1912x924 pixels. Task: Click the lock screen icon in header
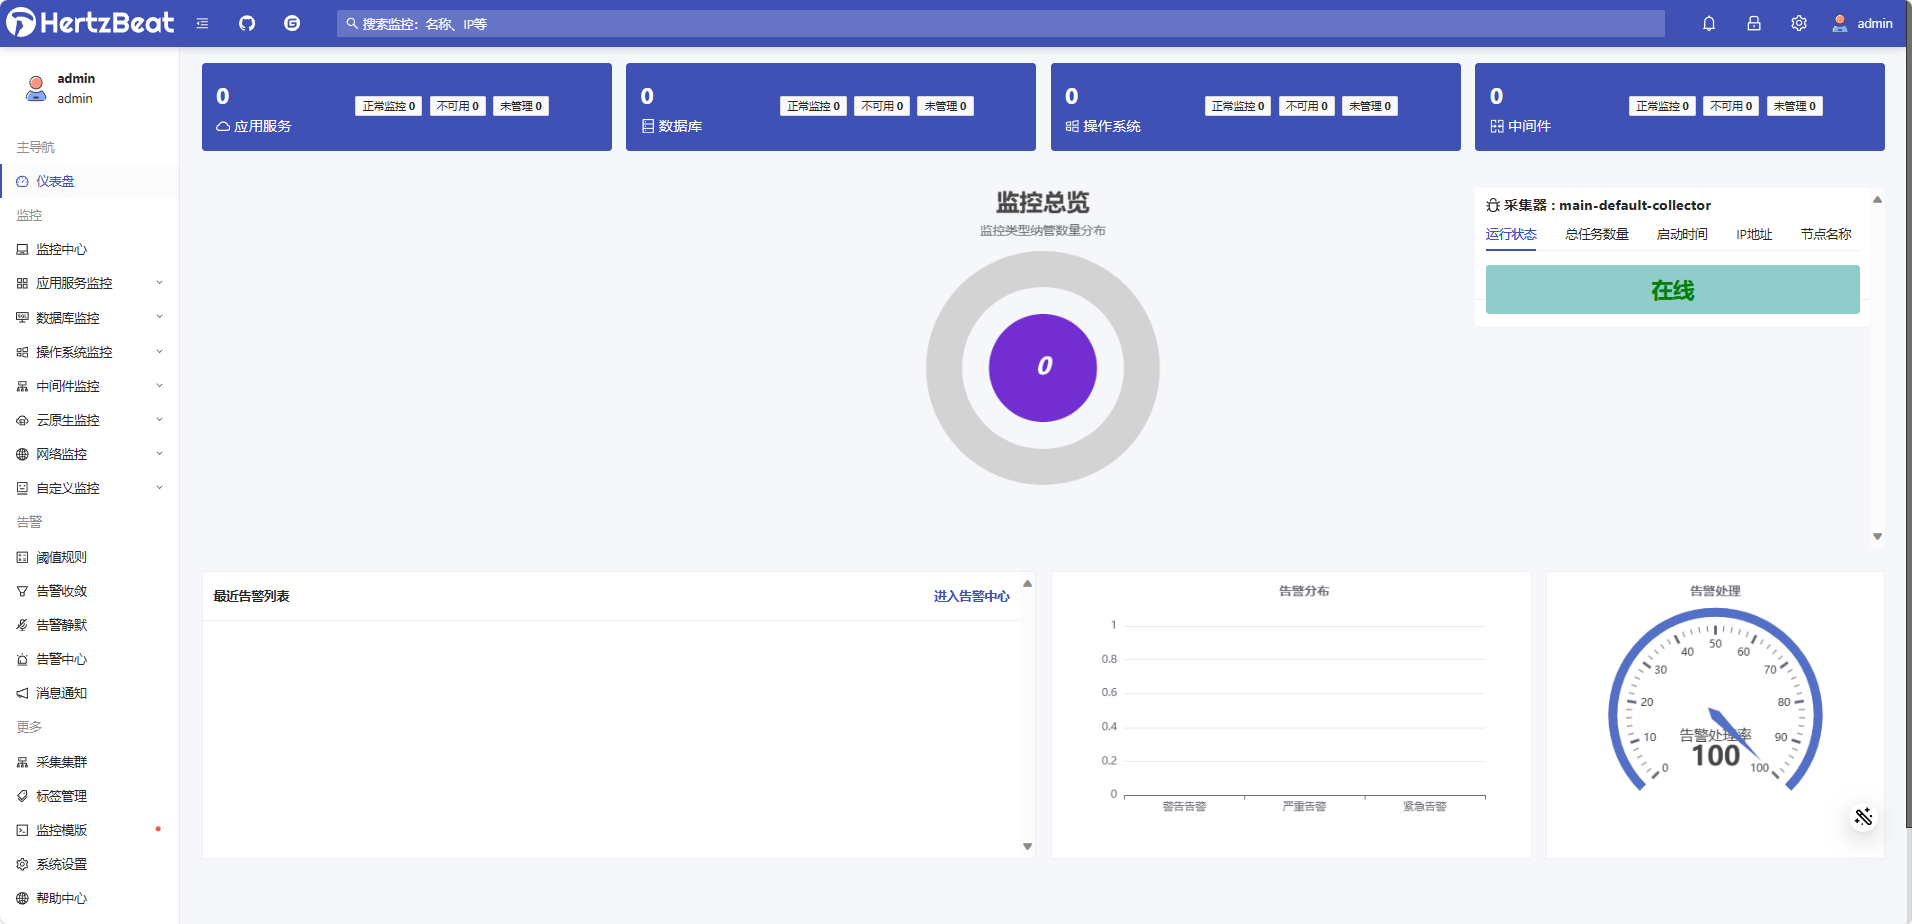pos(1753,22)
